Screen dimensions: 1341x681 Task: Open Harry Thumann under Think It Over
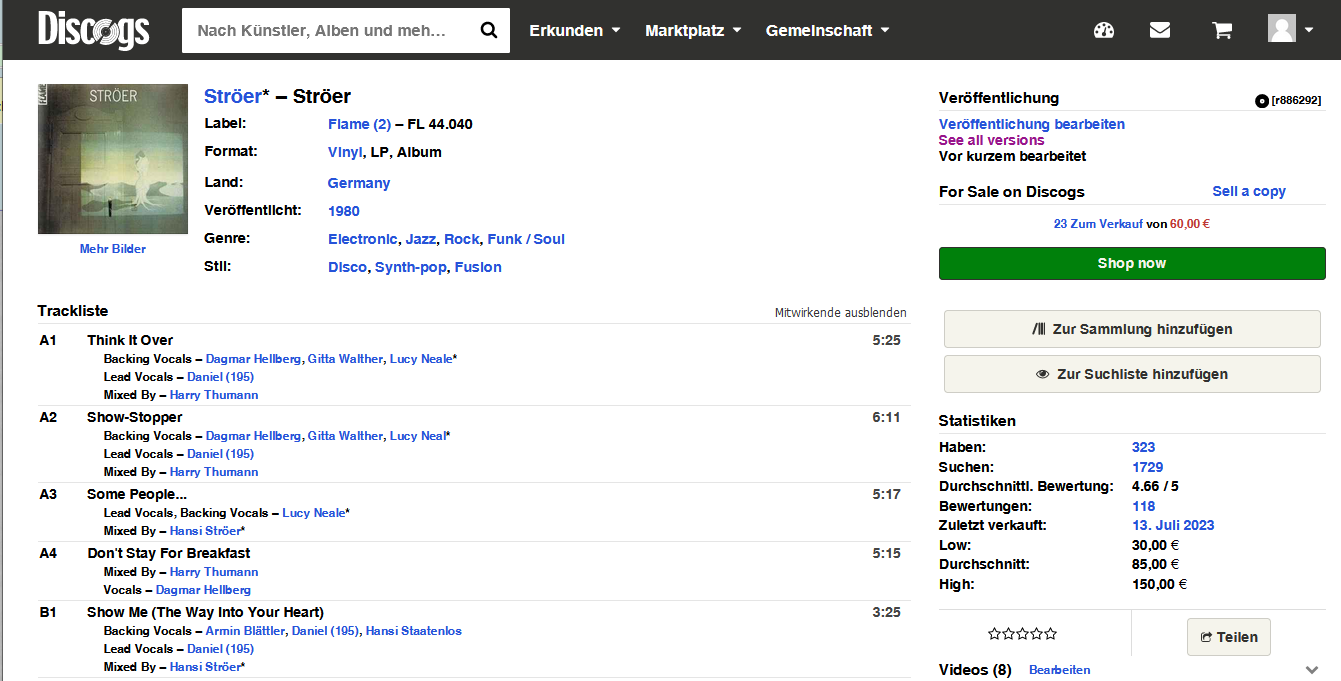pyautogui.click(x=214, y=395)
